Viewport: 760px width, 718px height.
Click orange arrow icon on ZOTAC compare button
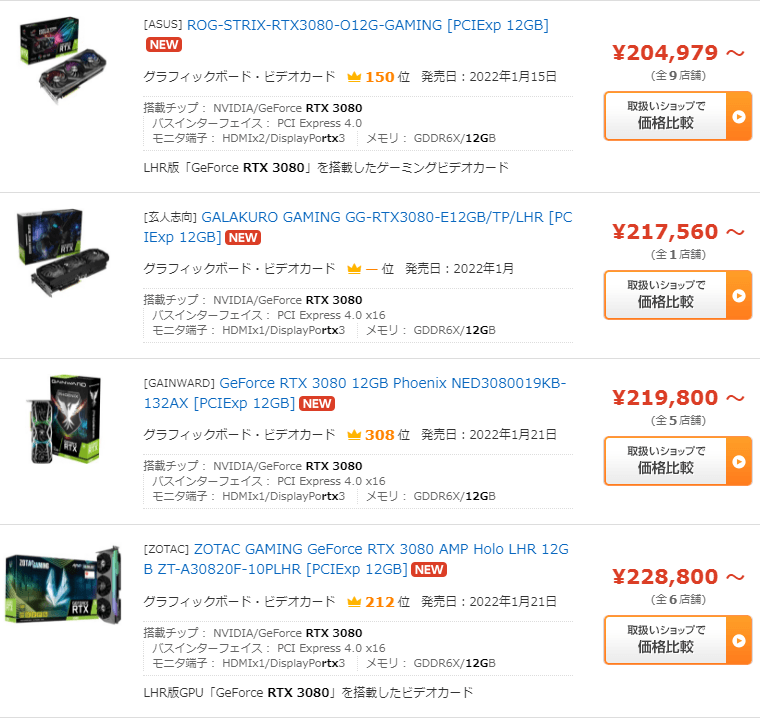point(739,640)
